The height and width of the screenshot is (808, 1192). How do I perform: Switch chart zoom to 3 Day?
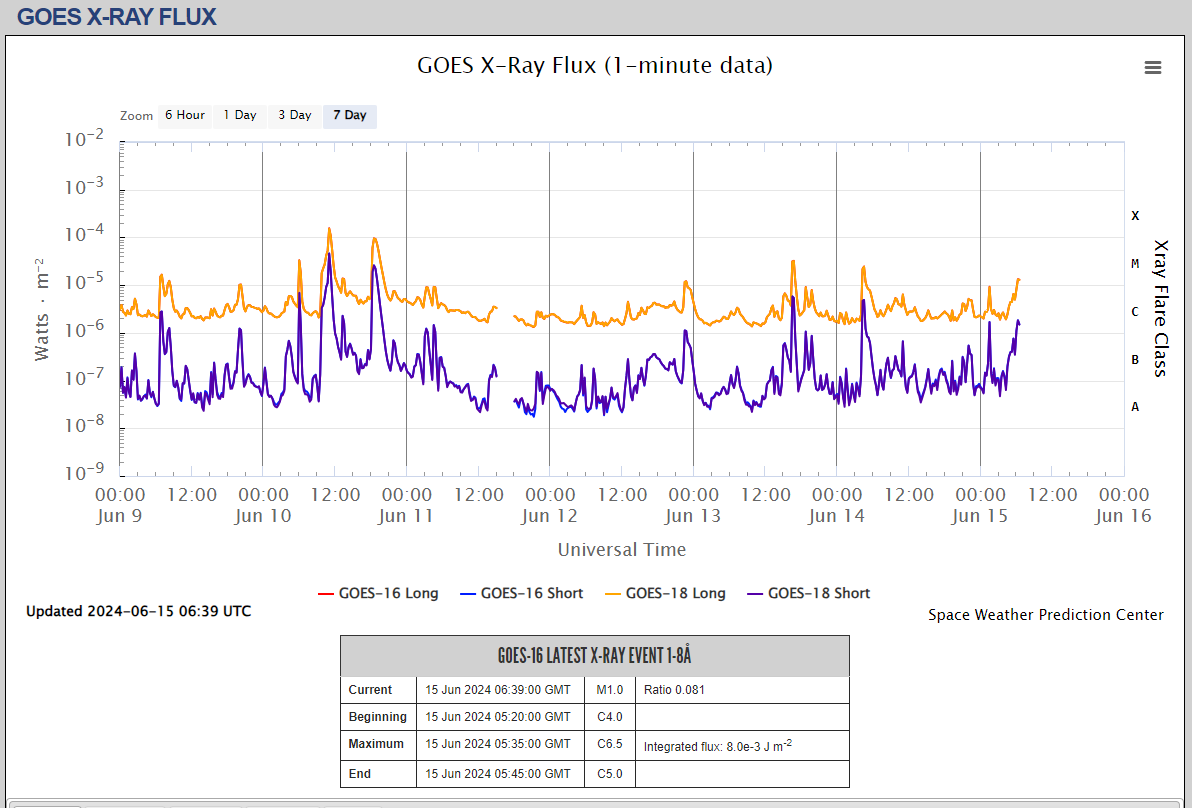point(295,115)
